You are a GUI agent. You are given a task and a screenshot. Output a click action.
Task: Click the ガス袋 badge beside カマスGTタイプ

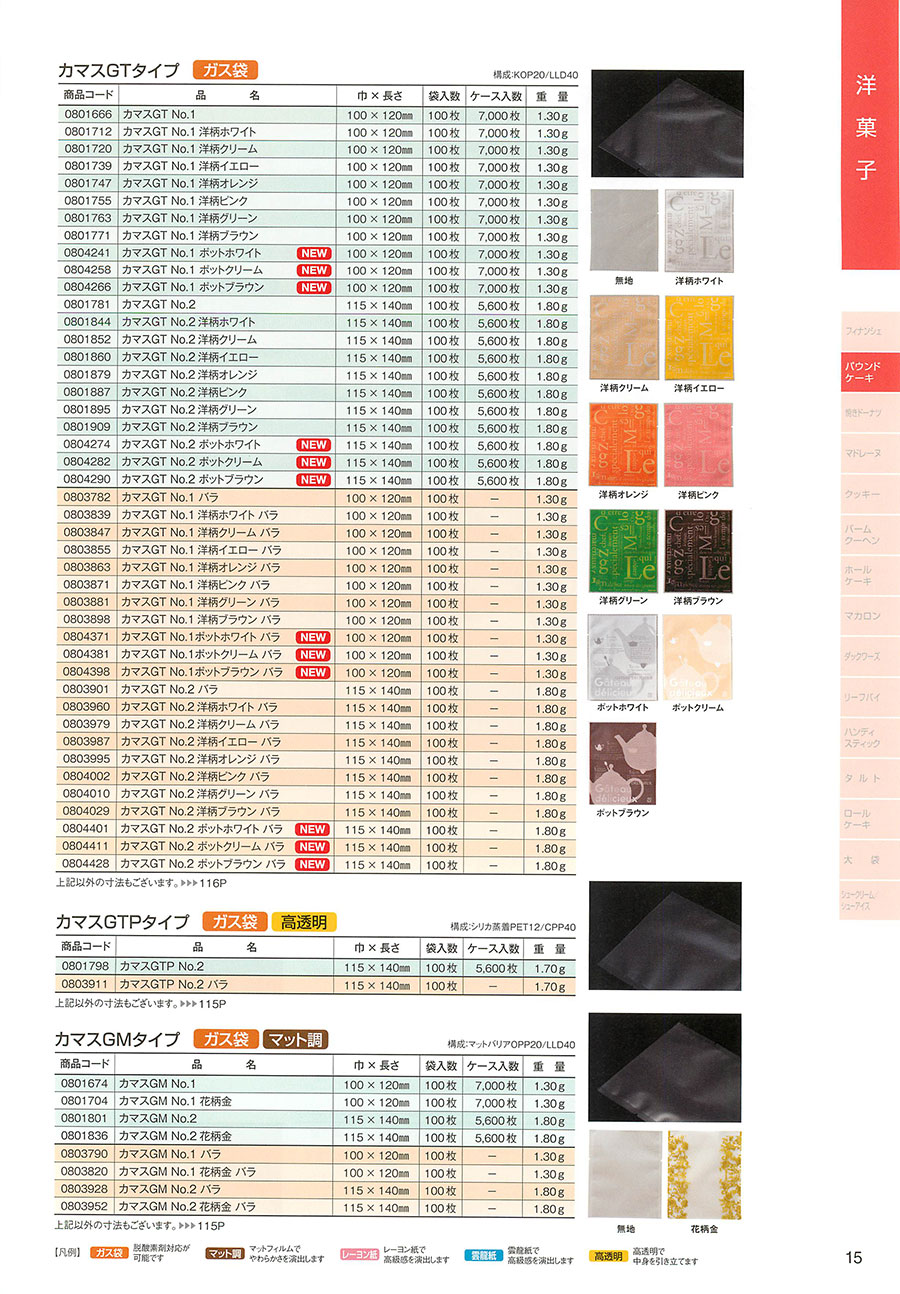pos(226,70)
